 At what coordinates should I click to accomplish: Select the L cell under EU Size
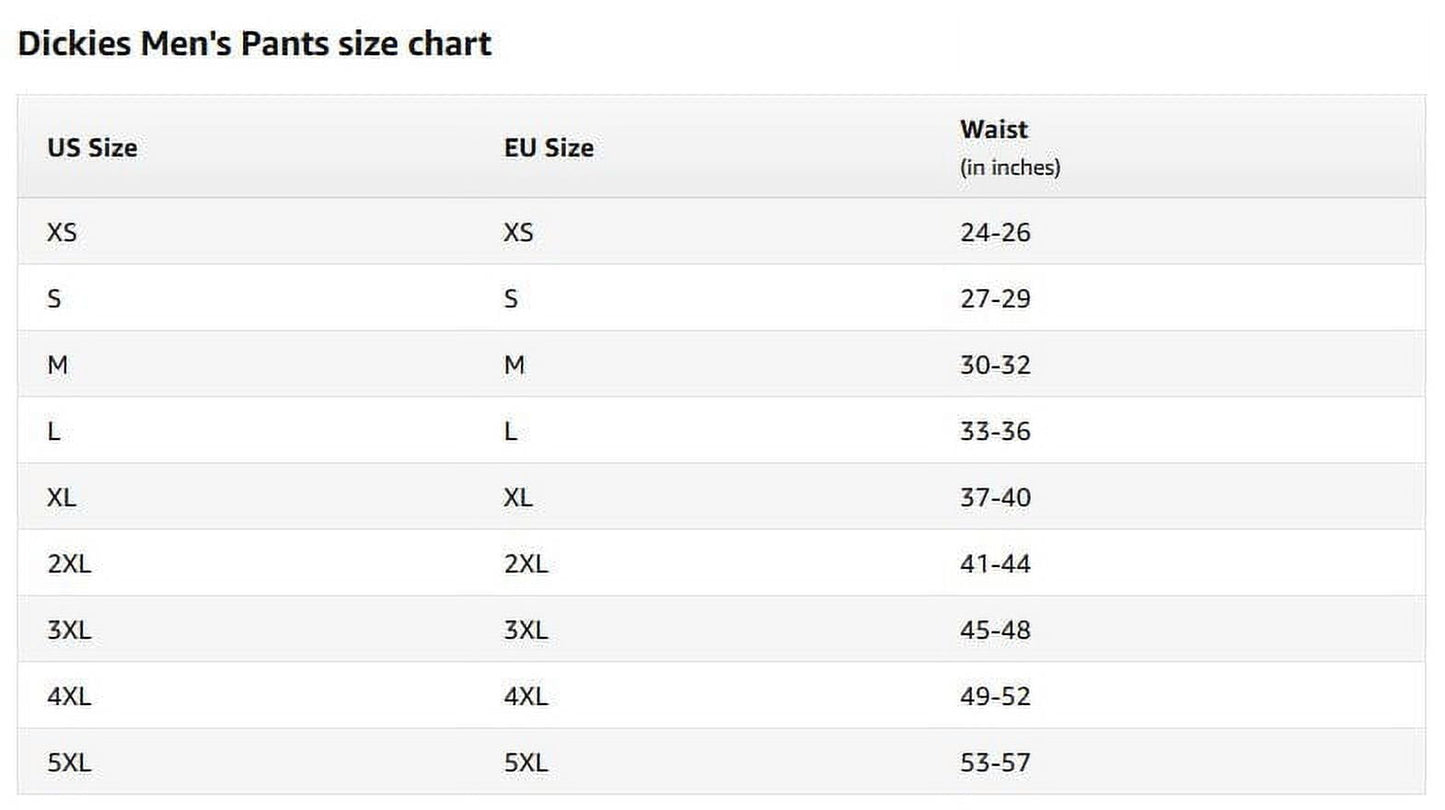510,432
